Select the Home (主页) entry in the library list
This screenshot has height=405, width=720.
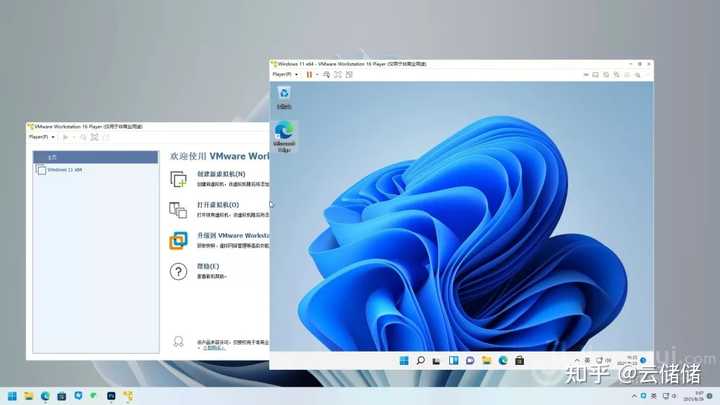click(96, 157)
